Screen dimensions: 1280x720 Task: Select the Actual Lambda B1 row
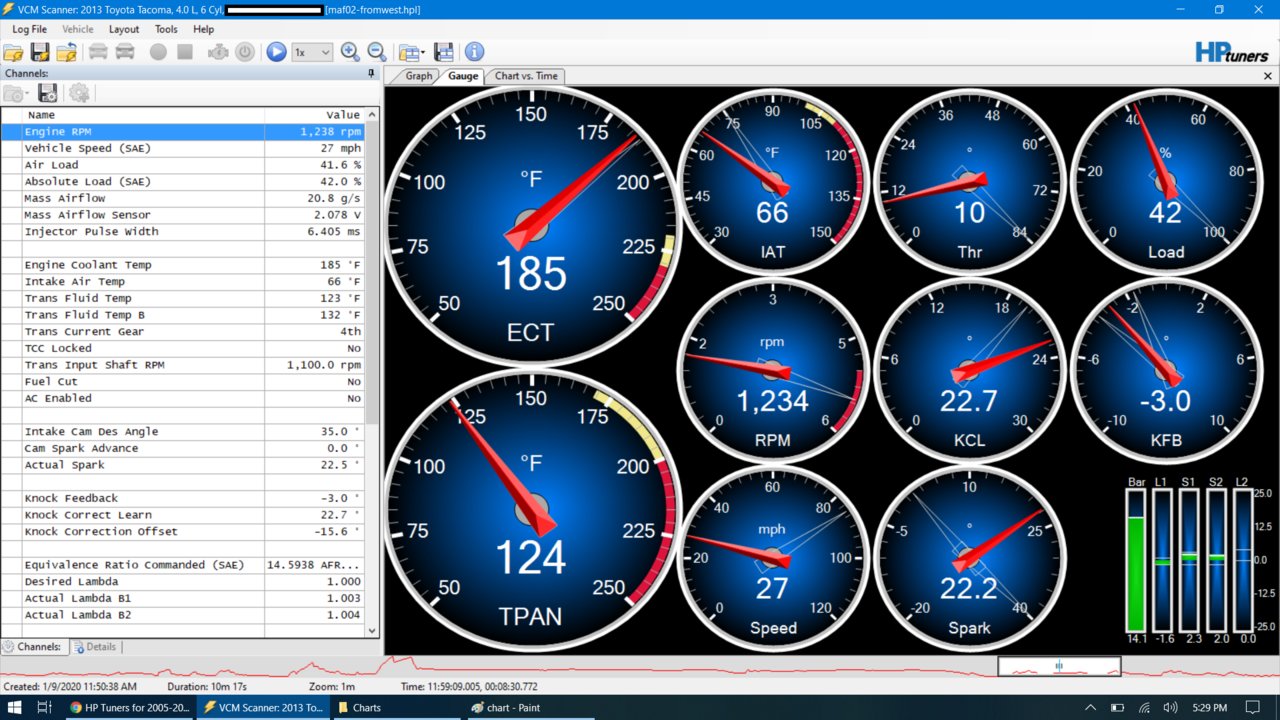[x=183, y=598]
